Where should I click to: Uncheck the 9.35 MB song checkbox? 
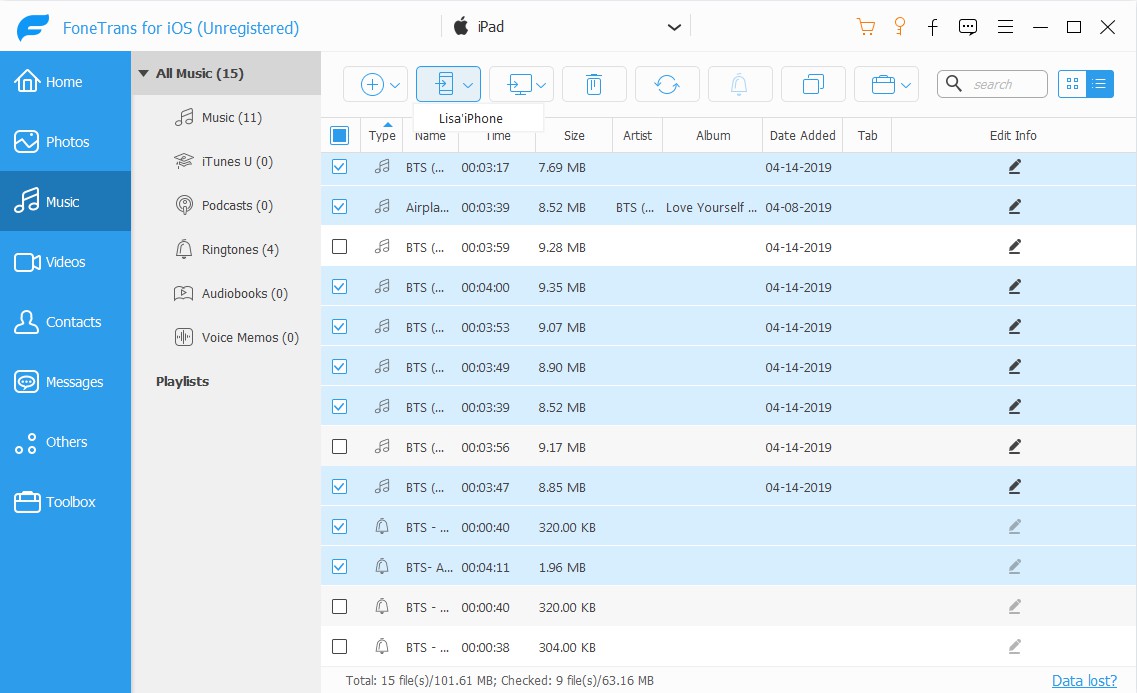[x=339, y=286]
